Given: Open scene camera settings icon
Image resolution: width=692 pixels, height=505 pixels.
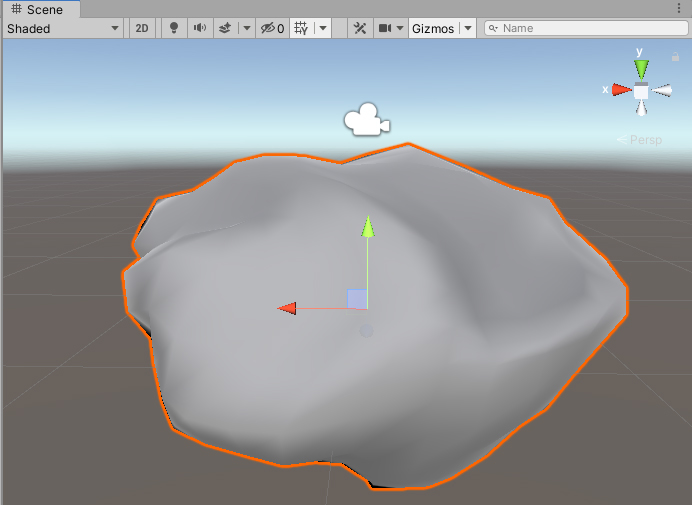Looking at the screenshot, I should 385,29.
